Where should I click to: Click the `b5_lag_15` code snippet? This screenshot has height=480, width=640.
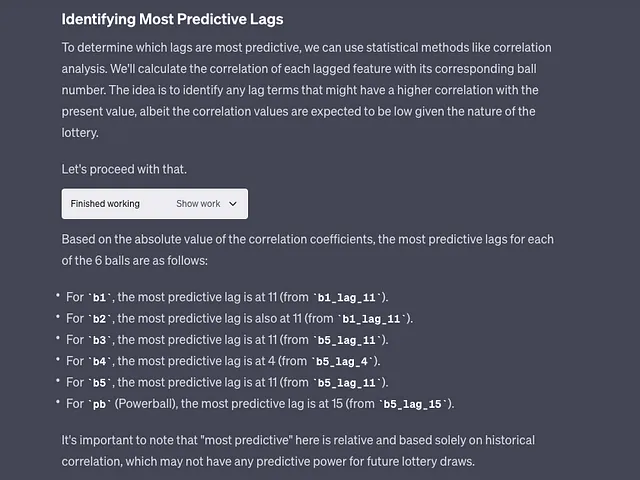[x=413, y=404]
